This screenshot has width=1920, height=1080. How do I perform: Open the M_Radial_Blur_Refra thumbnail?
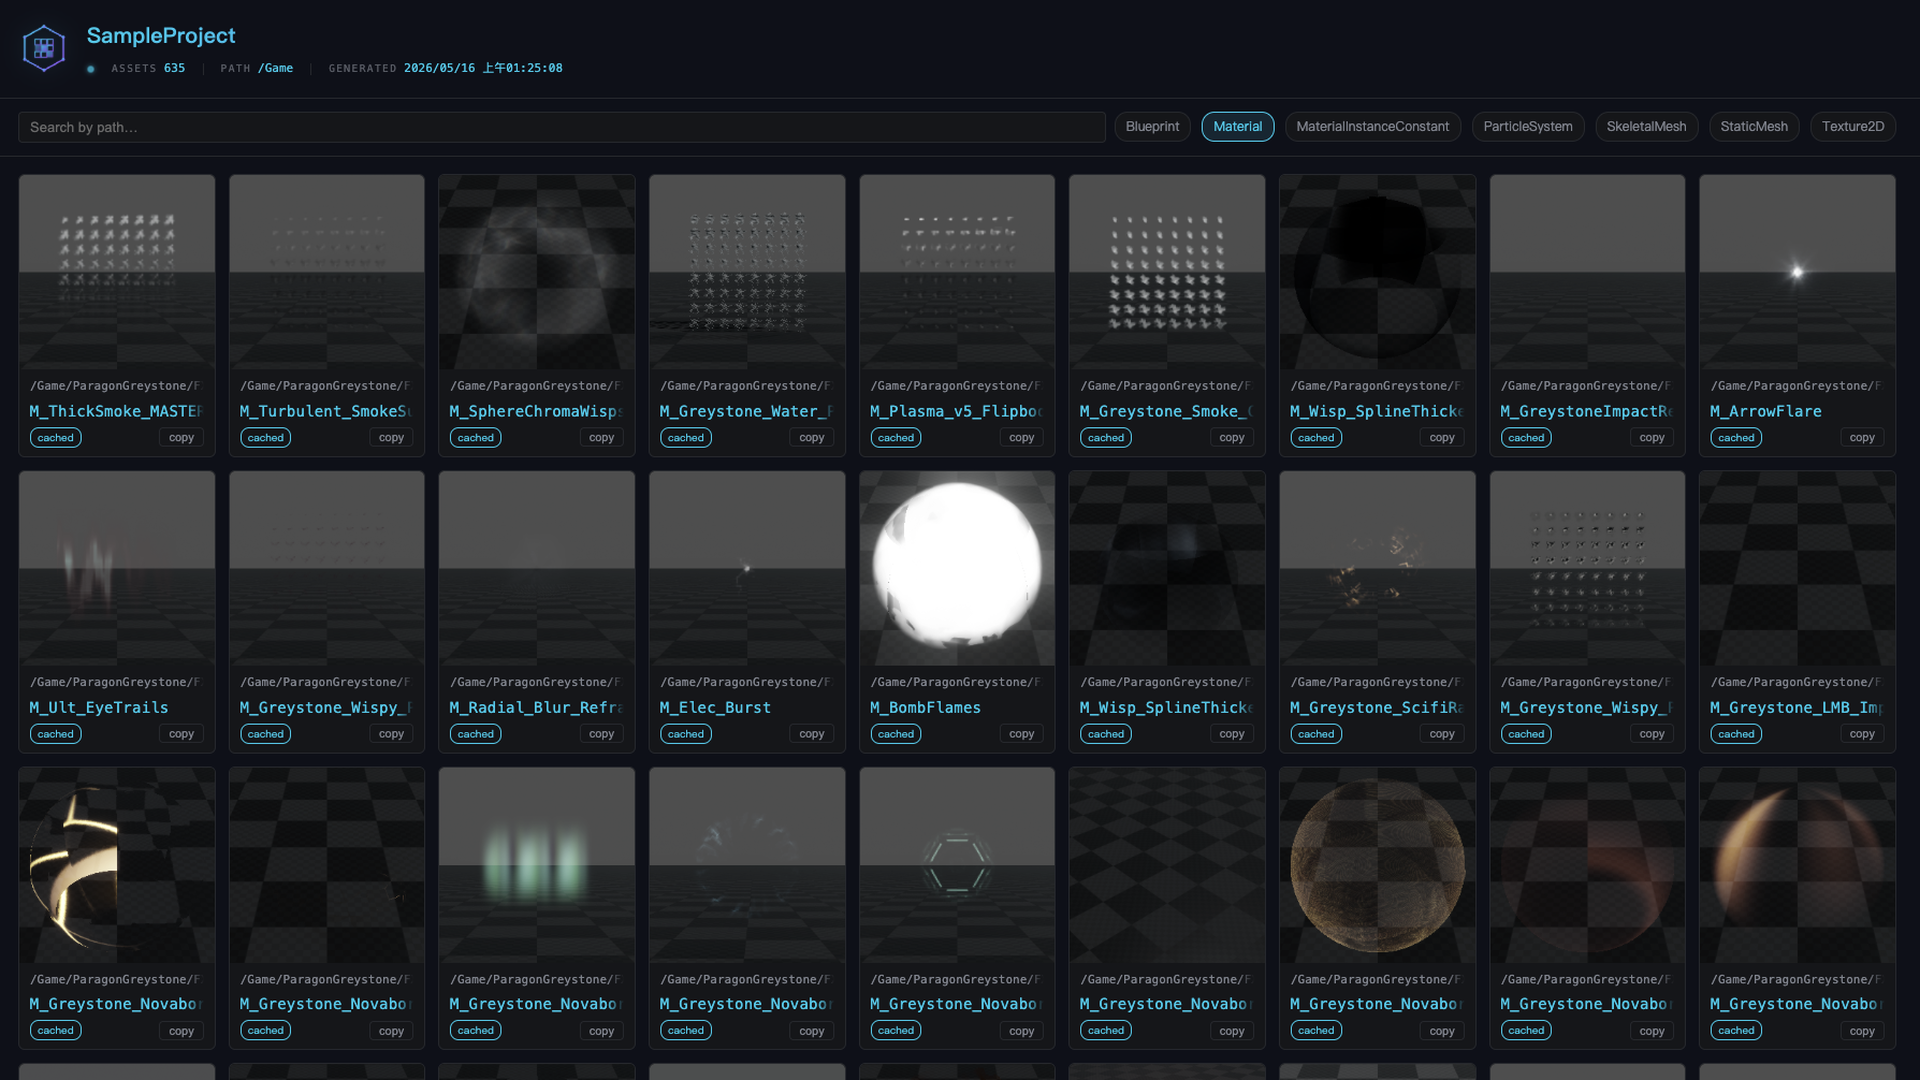[x=537, y=568]
